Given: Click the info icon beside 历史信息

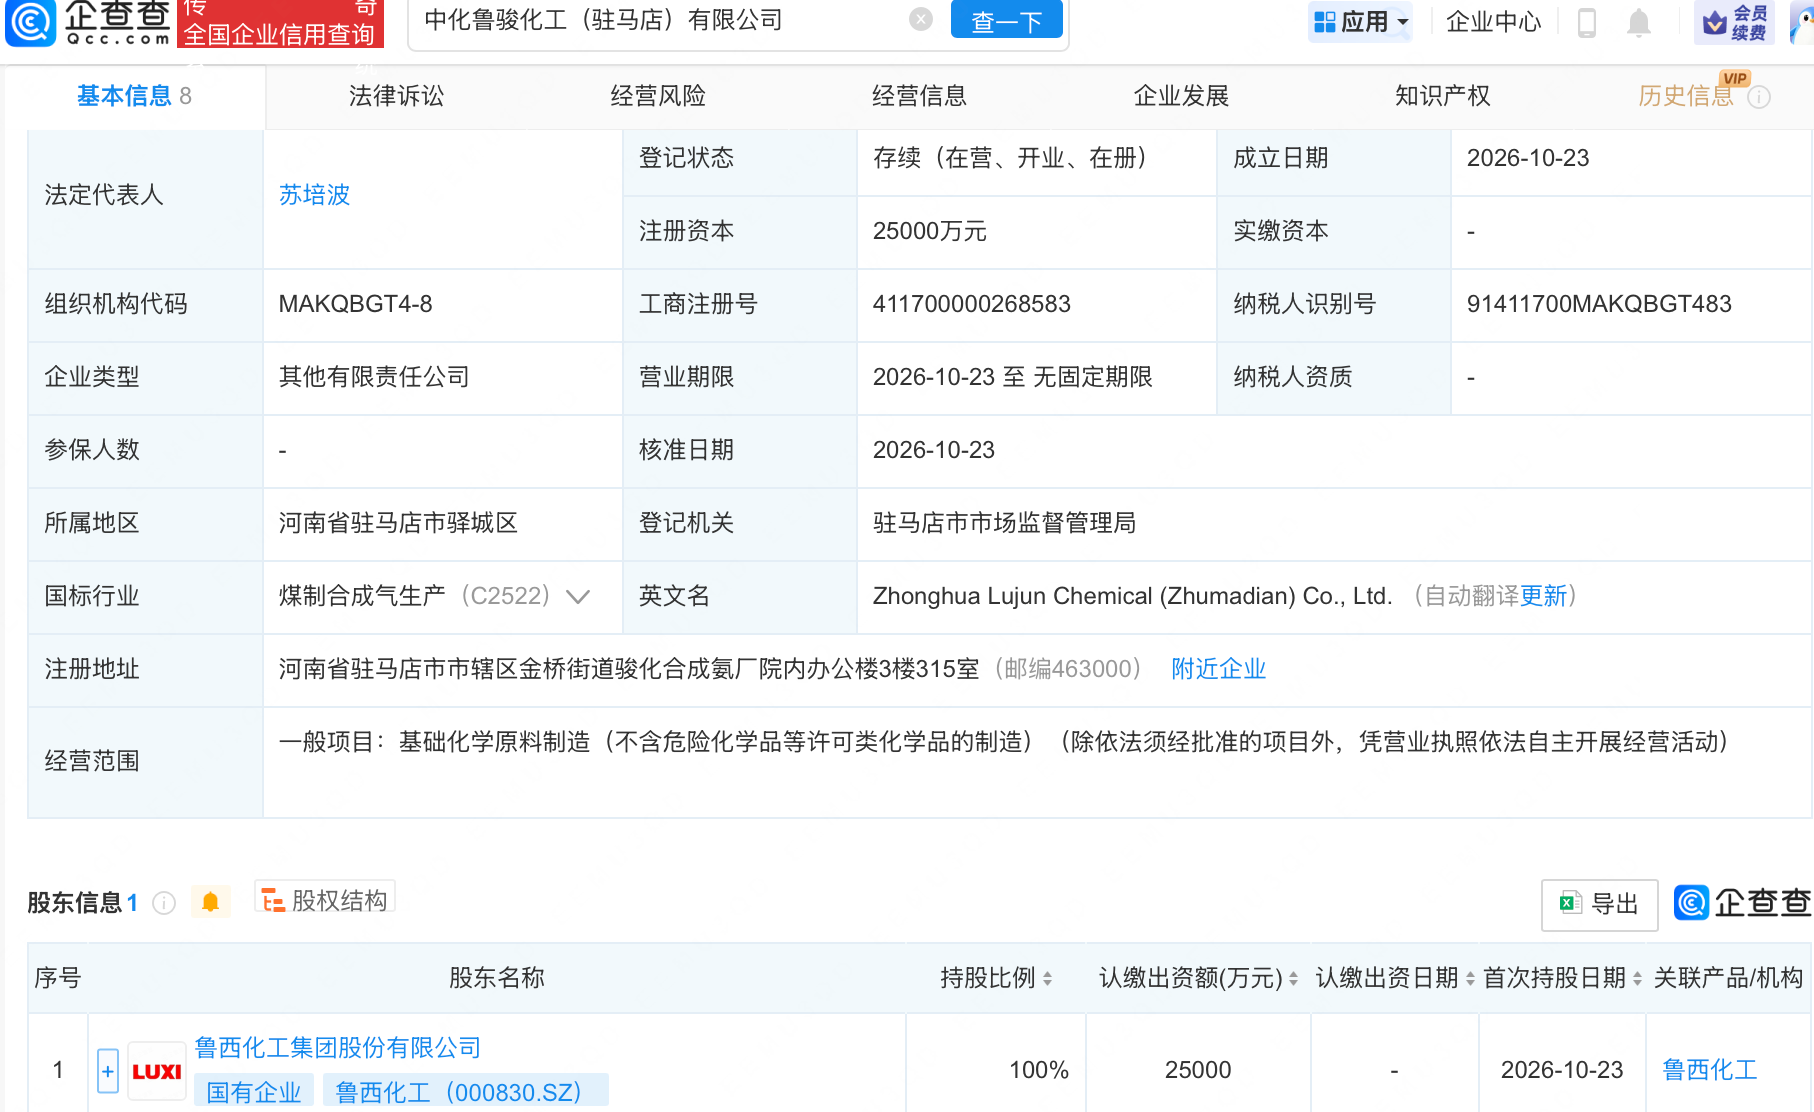Looking at the screenshot, I should click(1759, 97).
